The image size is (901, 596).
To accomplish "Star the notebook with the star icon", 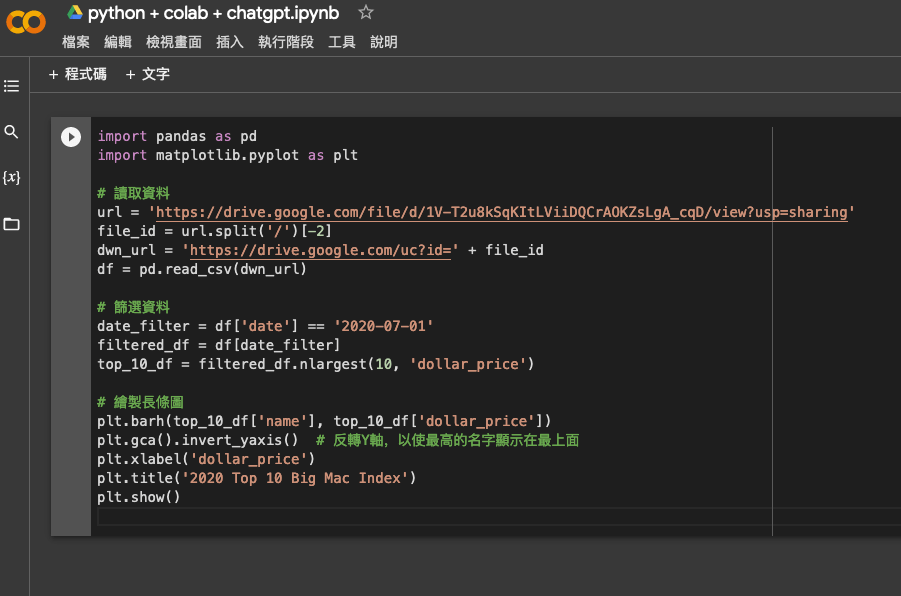I will click(x=365, y=13).
